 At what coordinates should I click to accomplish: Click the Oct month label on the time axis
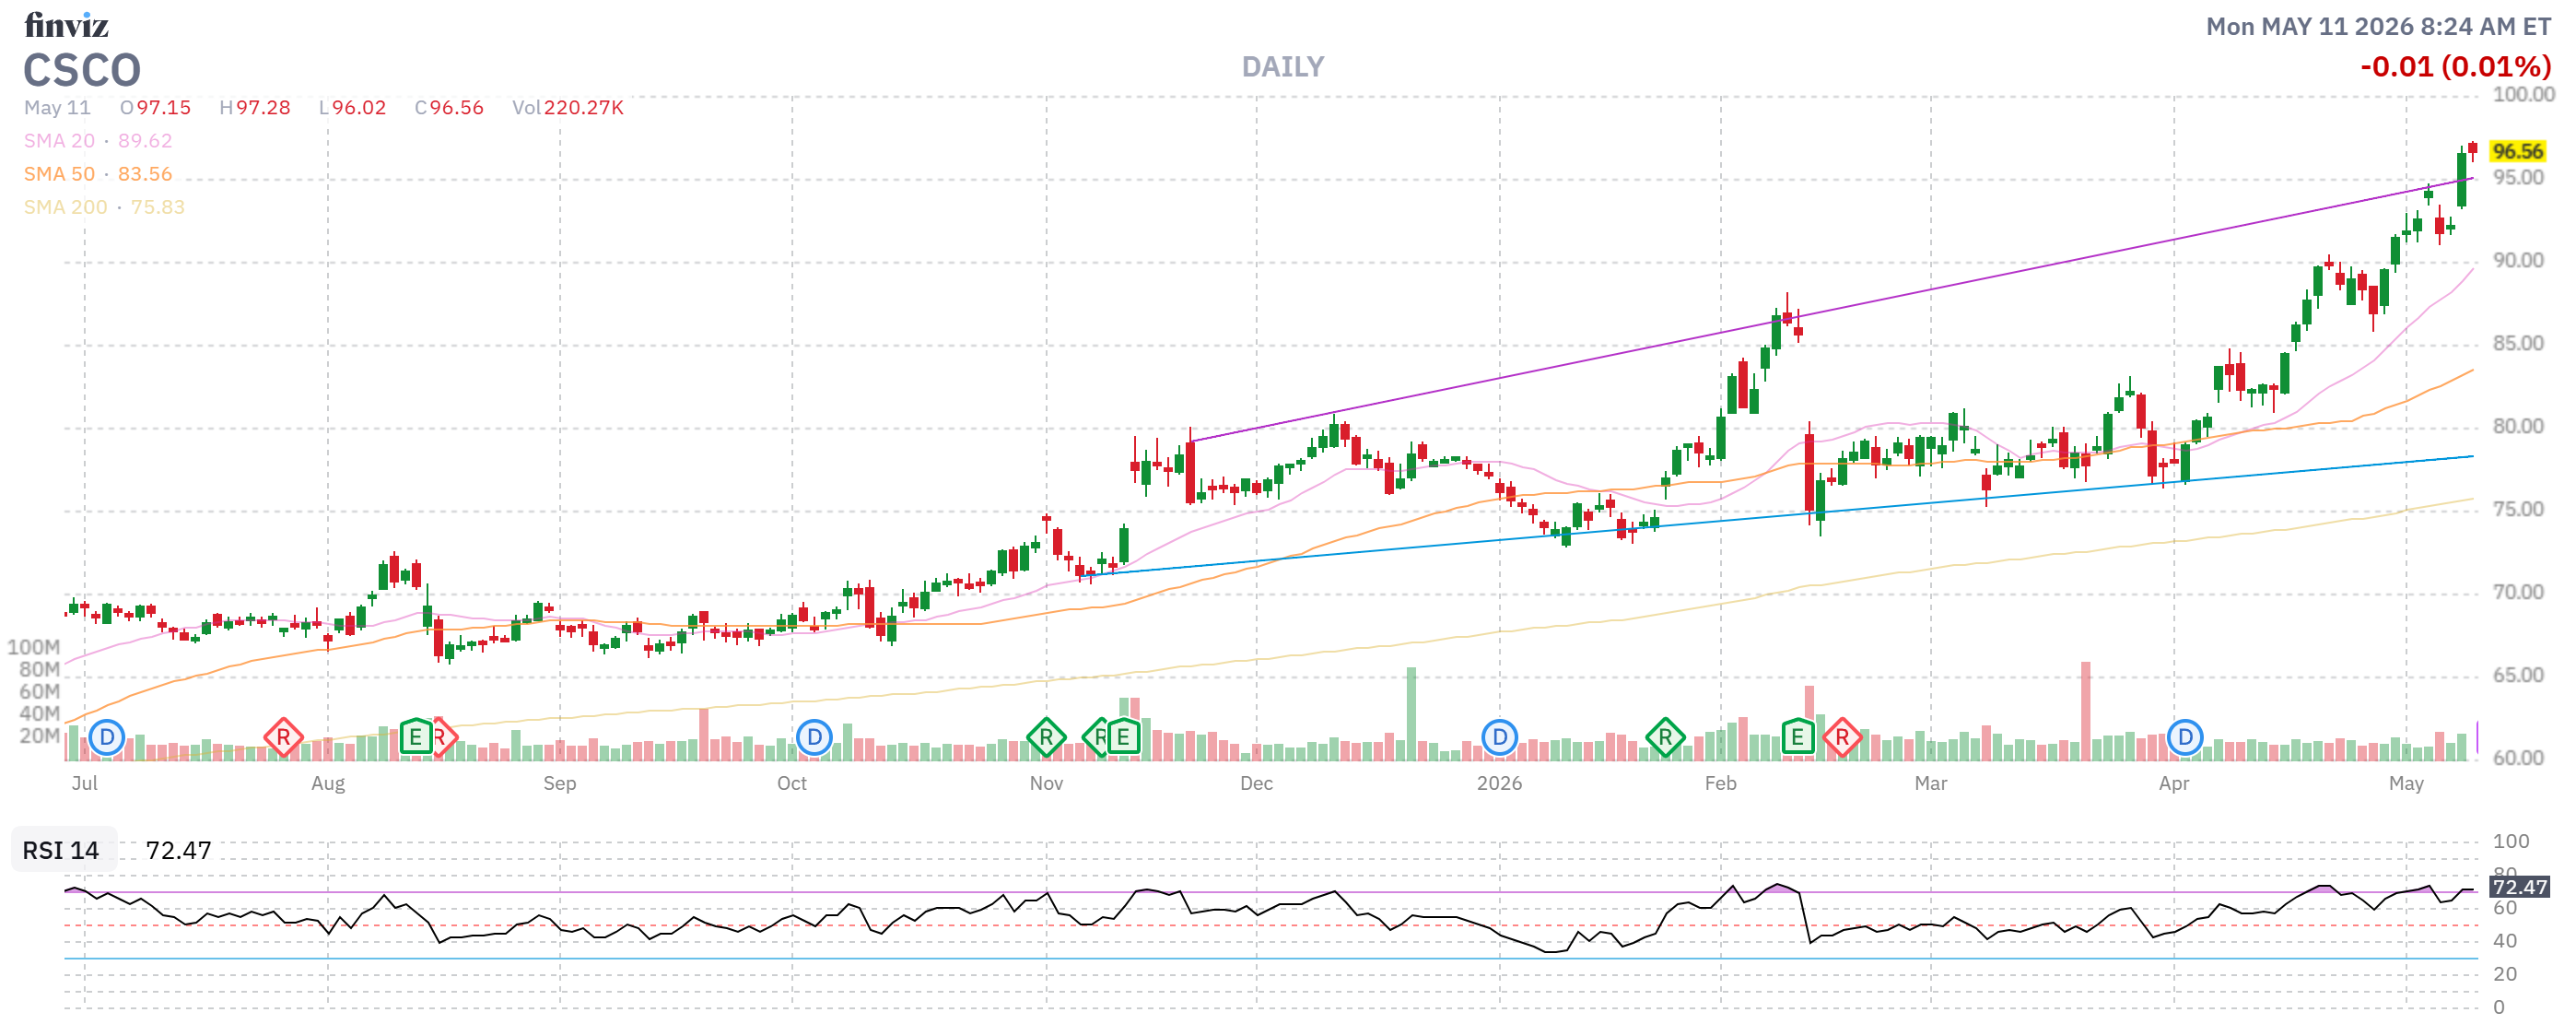click(x=792, y=784)
